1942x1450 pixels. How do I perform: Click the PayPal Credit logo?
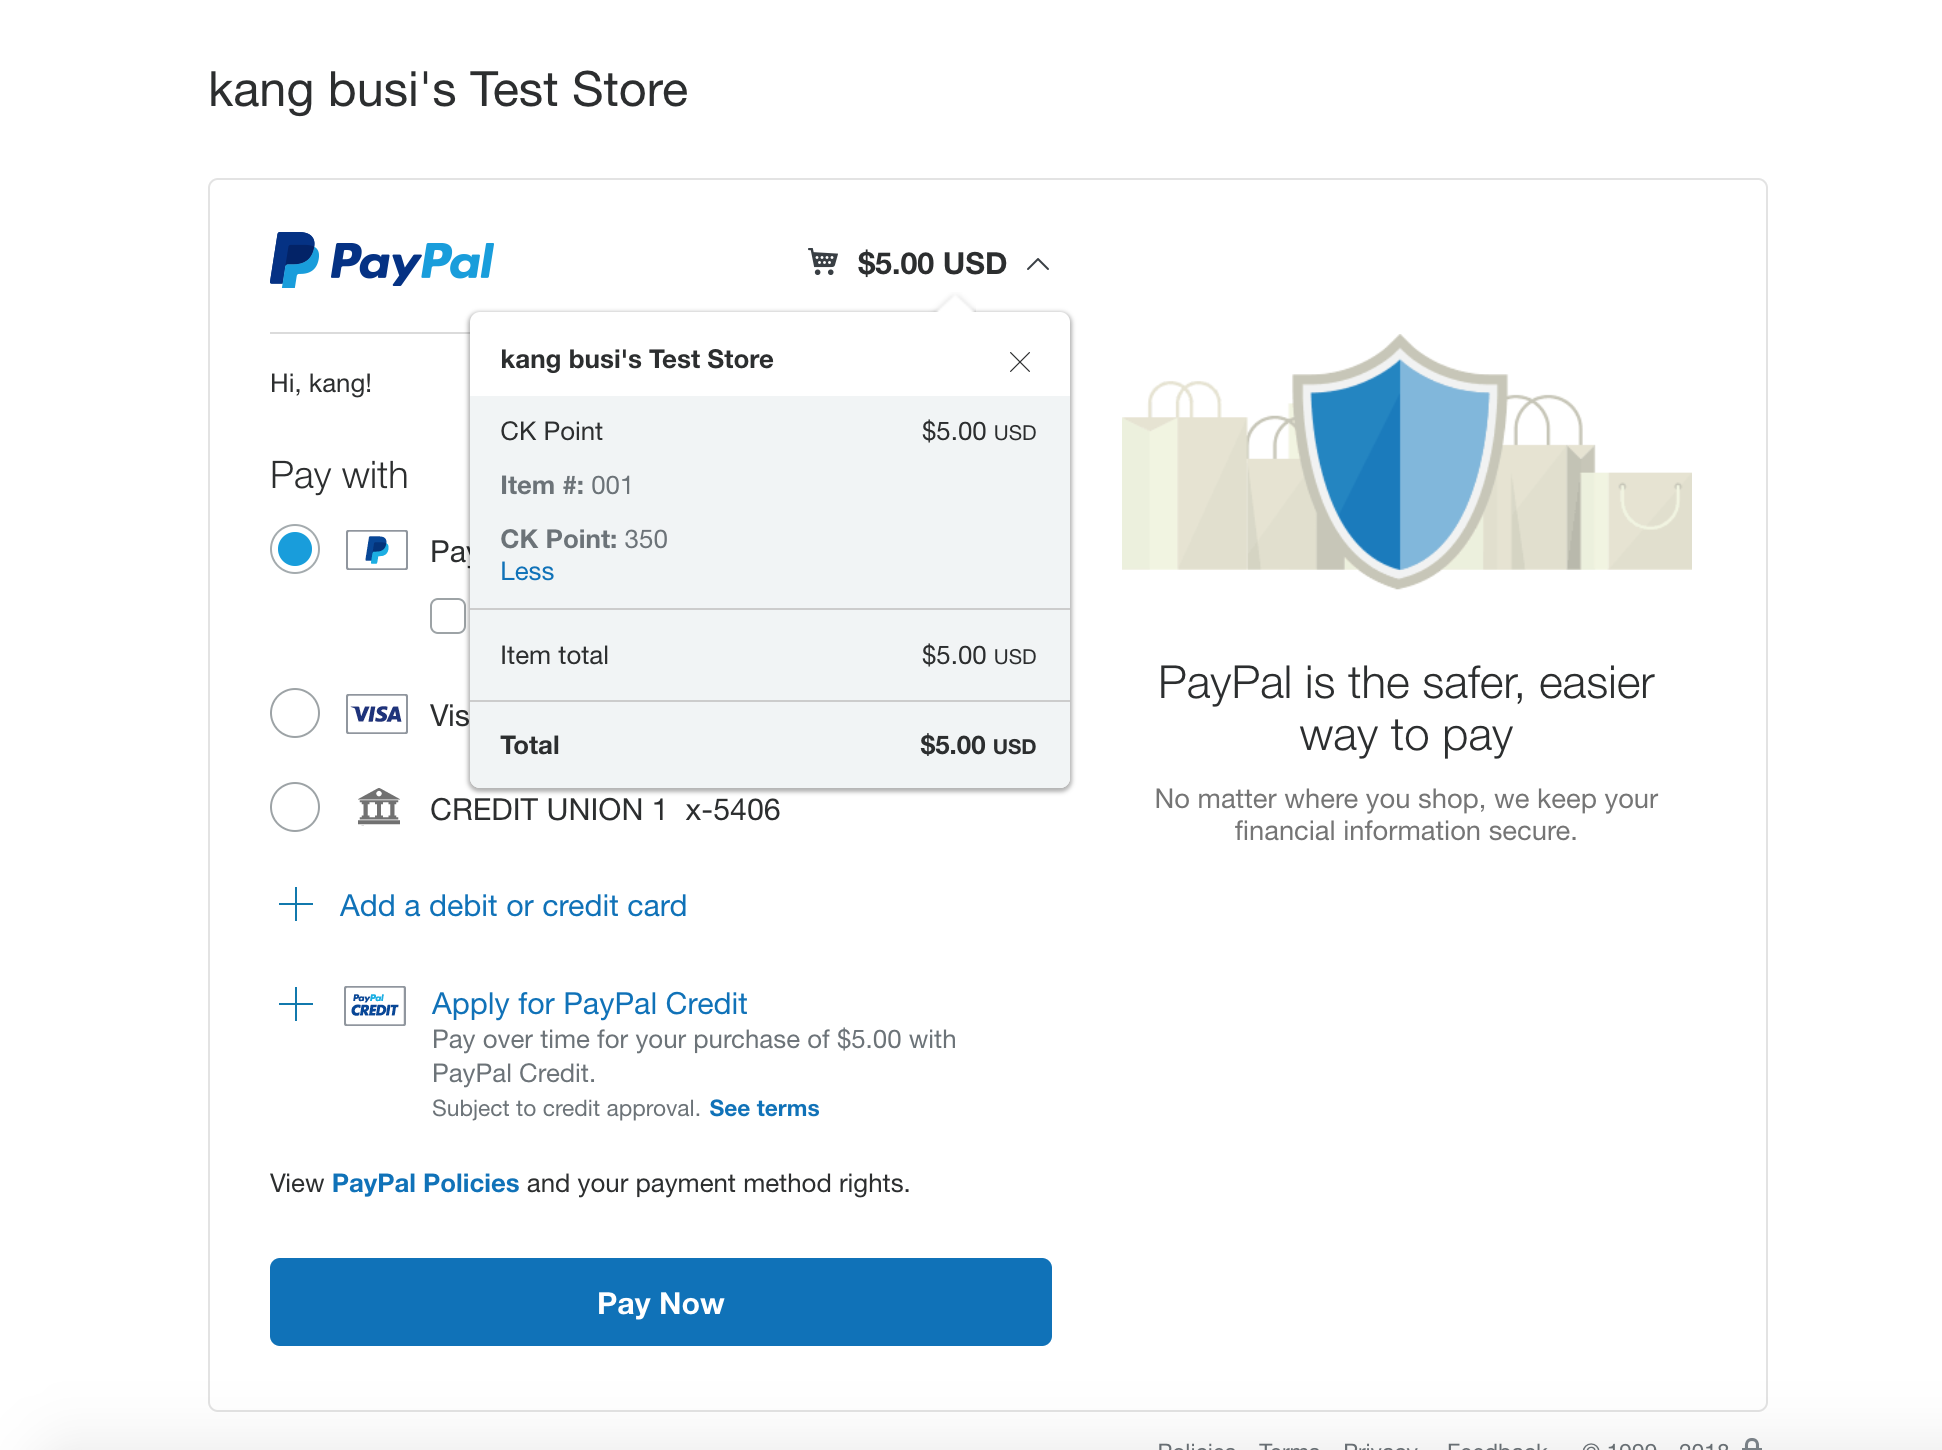tap(375, 1005)
